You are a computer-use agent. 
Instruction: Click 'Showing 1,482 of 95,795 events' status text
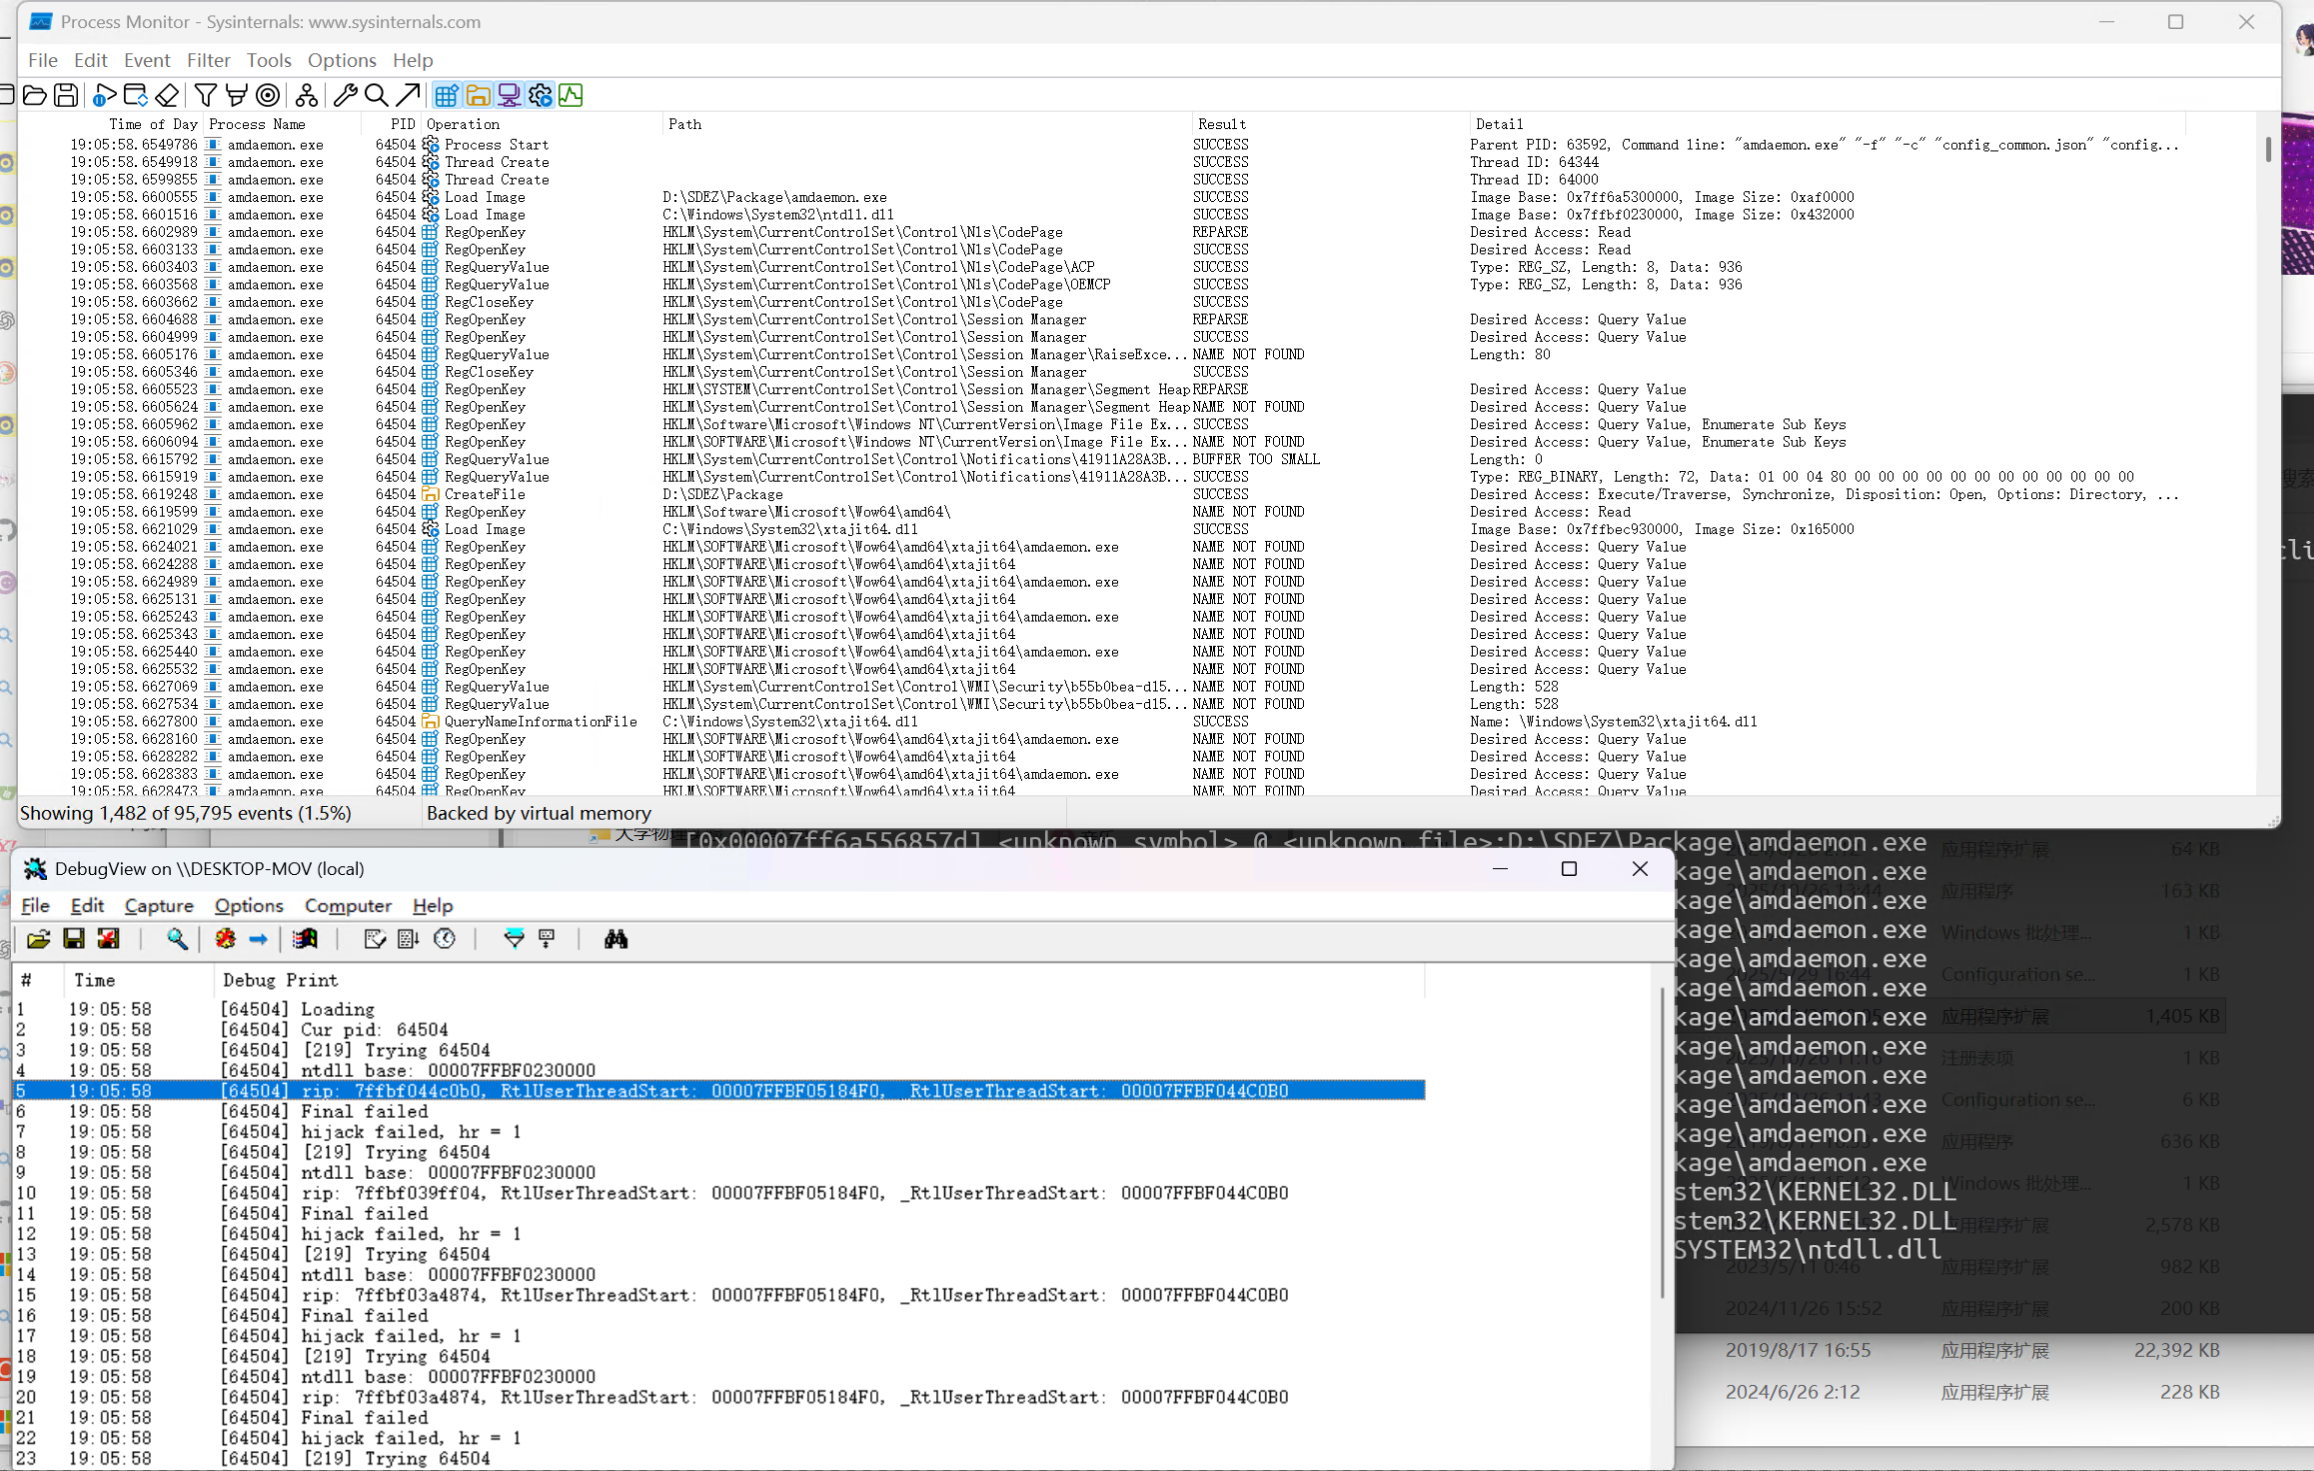pyautogui.click(x=186, y=813)
